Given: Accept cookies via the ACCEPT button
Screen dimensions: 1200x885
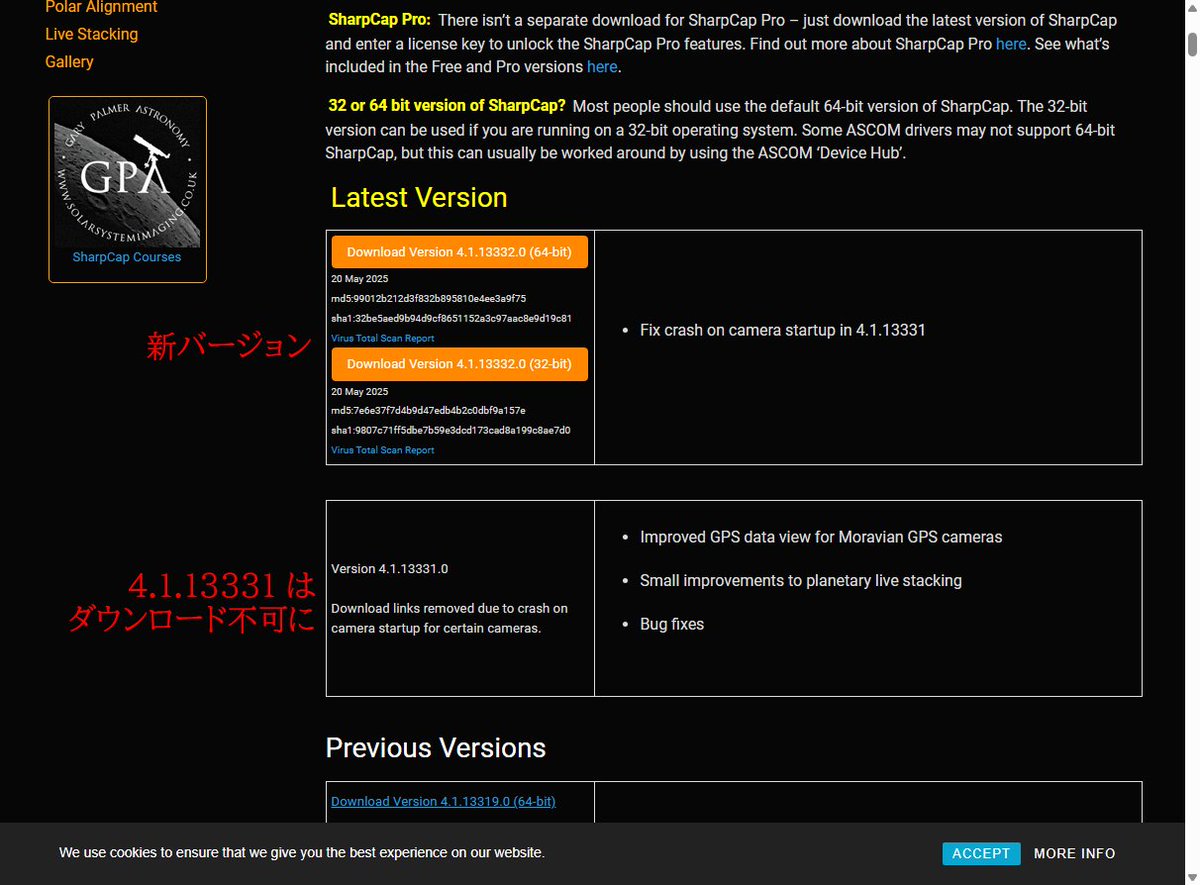Looking at the screenshot, I should pyautogui.click(x=981, y=853).
